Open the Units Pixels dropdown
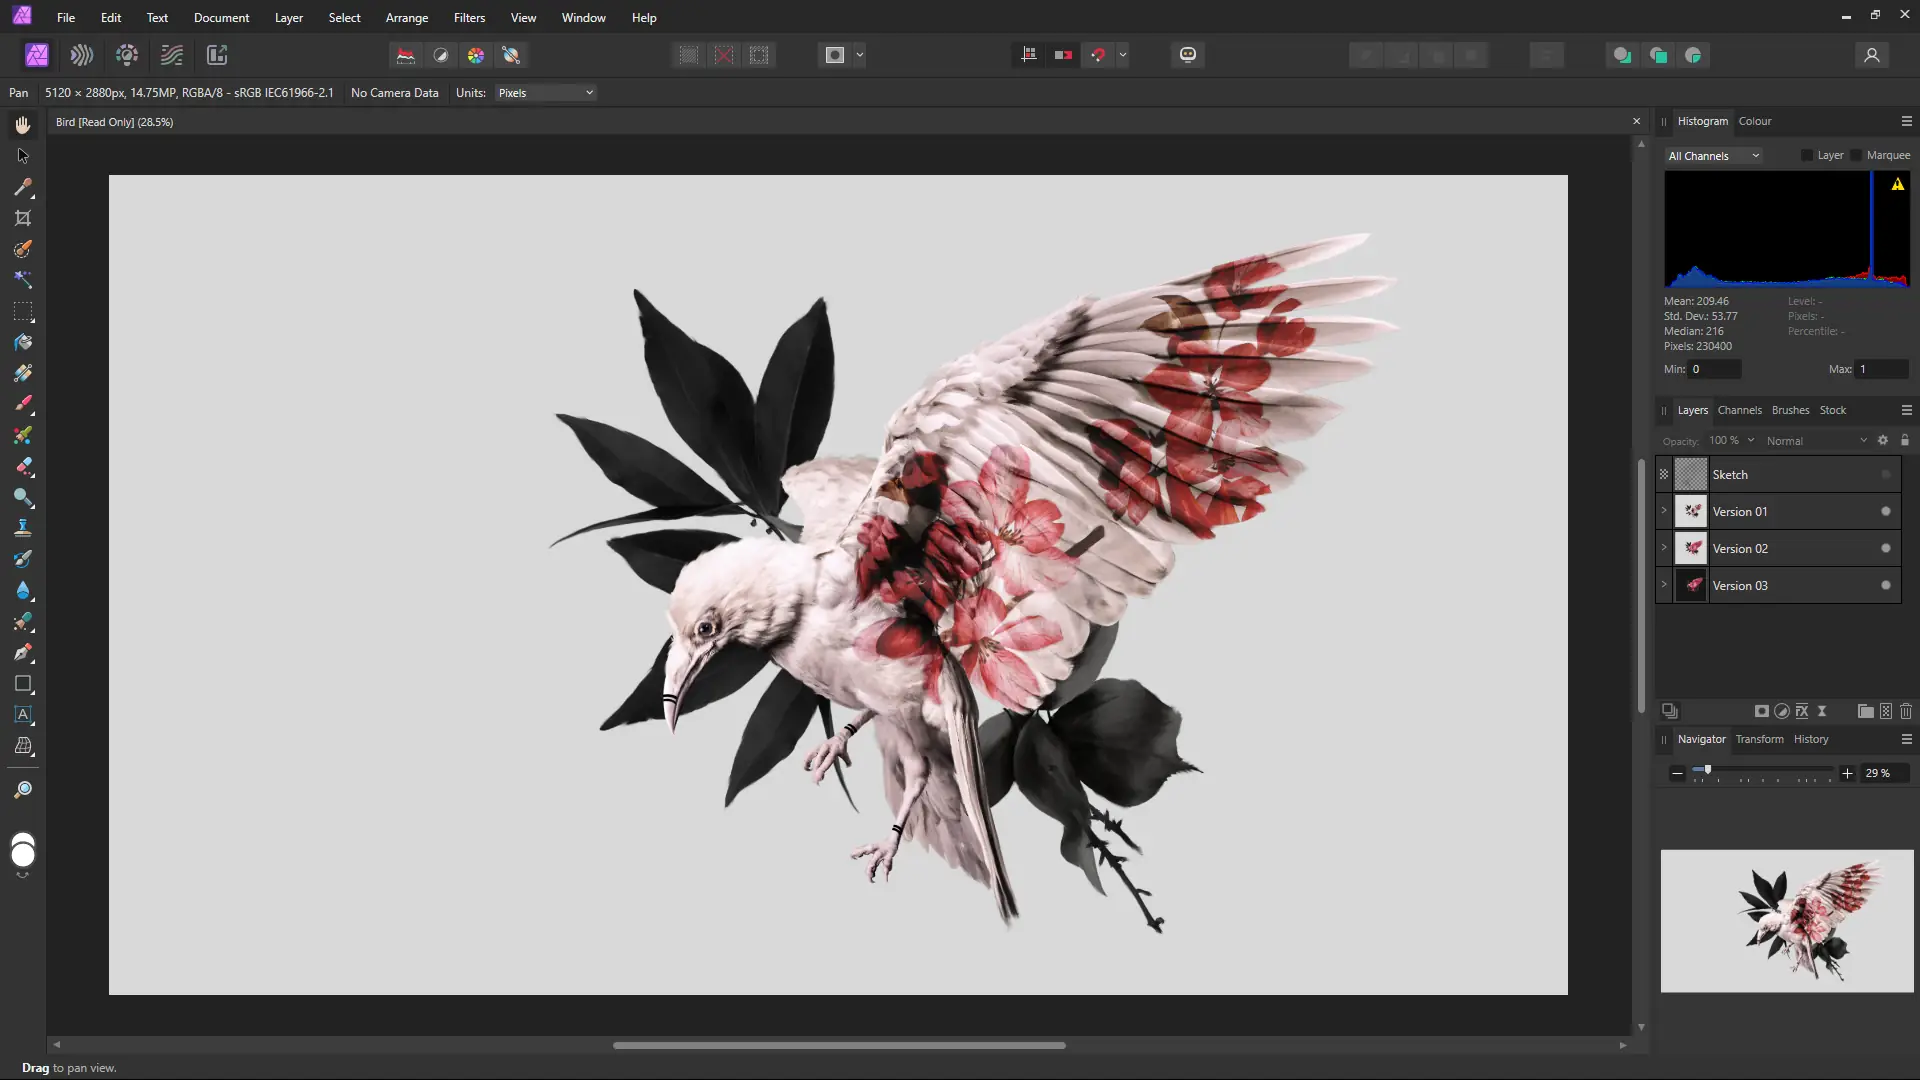Image resolution: width=1920 pixels, height=1080 pixels. coord(545,93)
